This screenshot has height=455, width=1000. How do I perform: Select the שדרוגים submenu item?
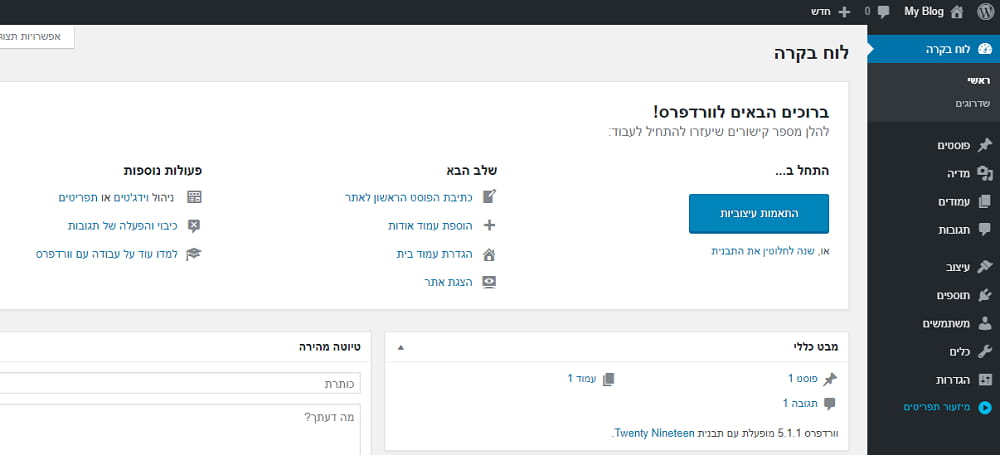972,103
